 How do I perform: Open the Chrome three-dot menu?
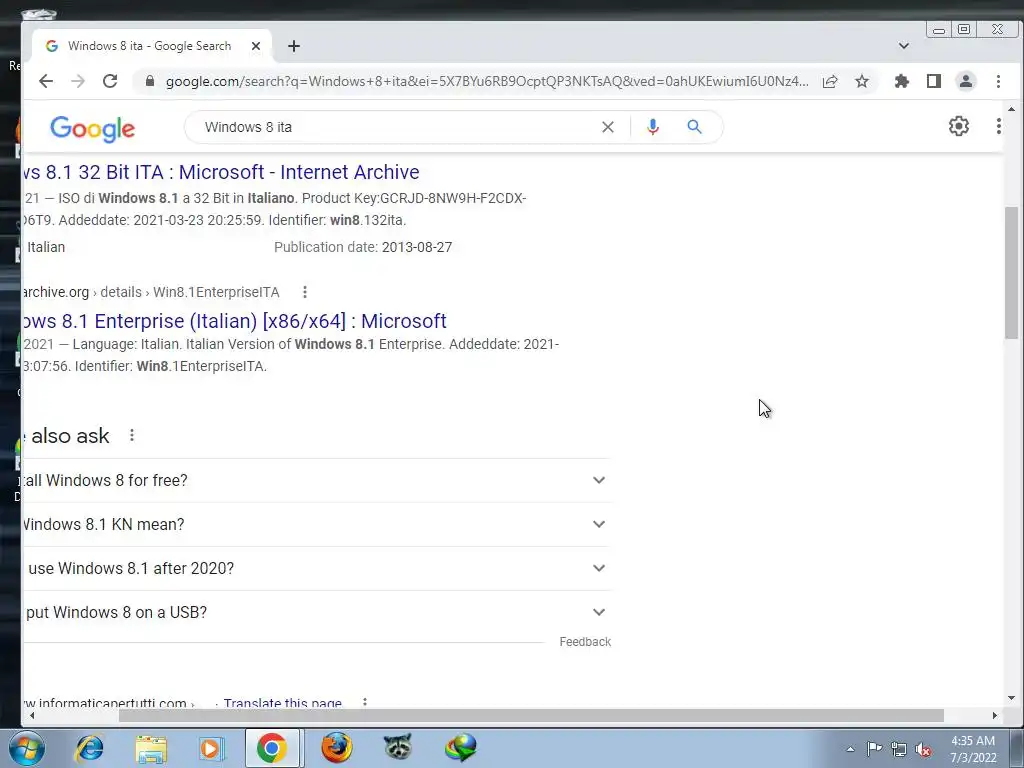coord(998,81)
